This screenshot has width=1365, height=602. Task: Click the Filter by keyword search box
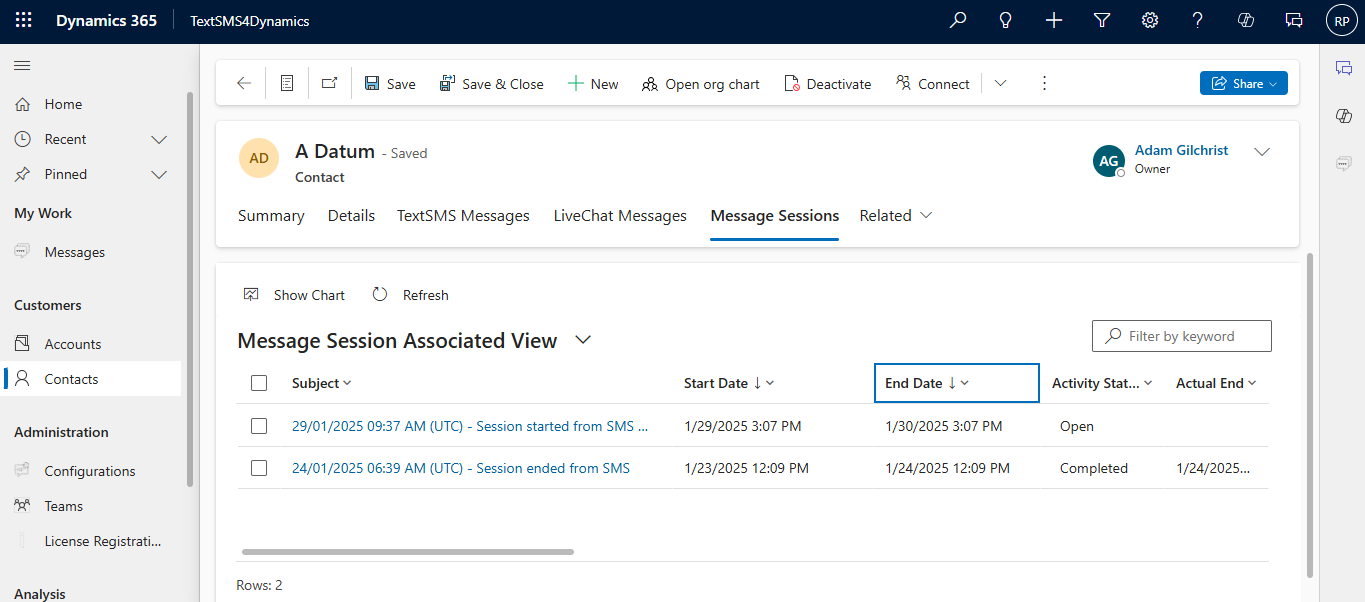point(1182,336)
